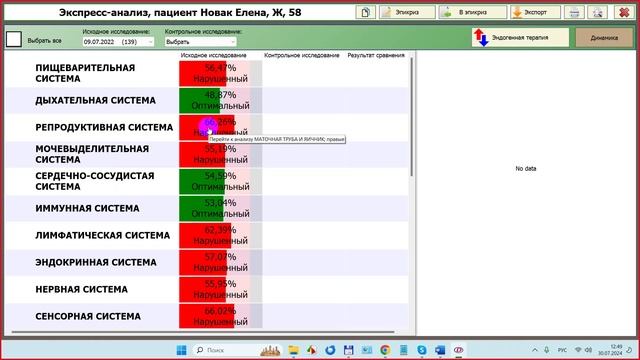Image resolution: width=640 pixels, height=360 pixels.
Task: Open the clock showing 12:49
Action: click(x=610, y=350)
